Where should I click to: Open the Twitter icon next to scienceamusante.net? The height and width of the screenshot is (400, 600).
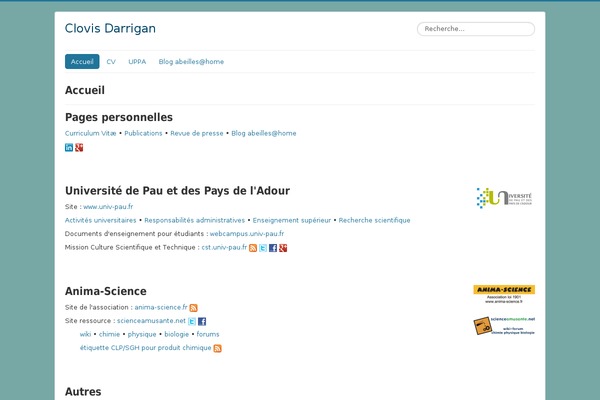(192, 322)
